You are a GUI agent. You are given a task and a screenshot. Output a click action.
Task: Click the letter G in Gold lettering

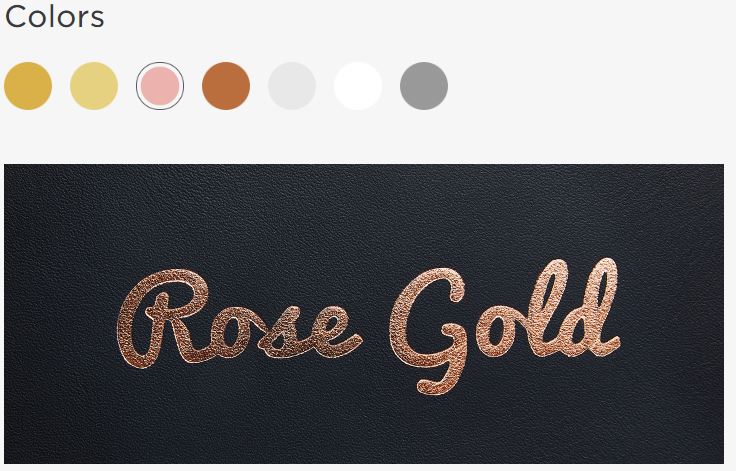[x=429, y=331]
